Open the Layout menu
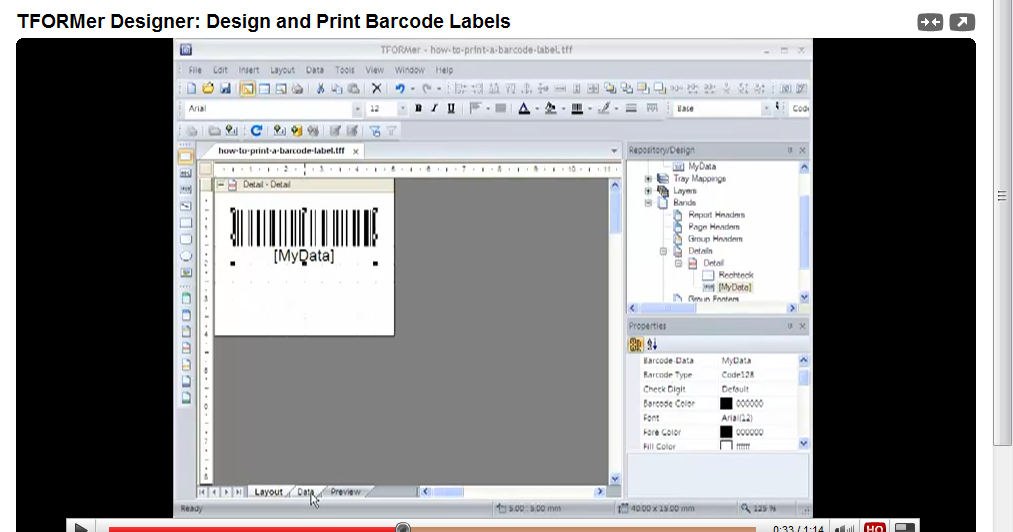Screen dimensions: 1013x532 coord(282,70)
